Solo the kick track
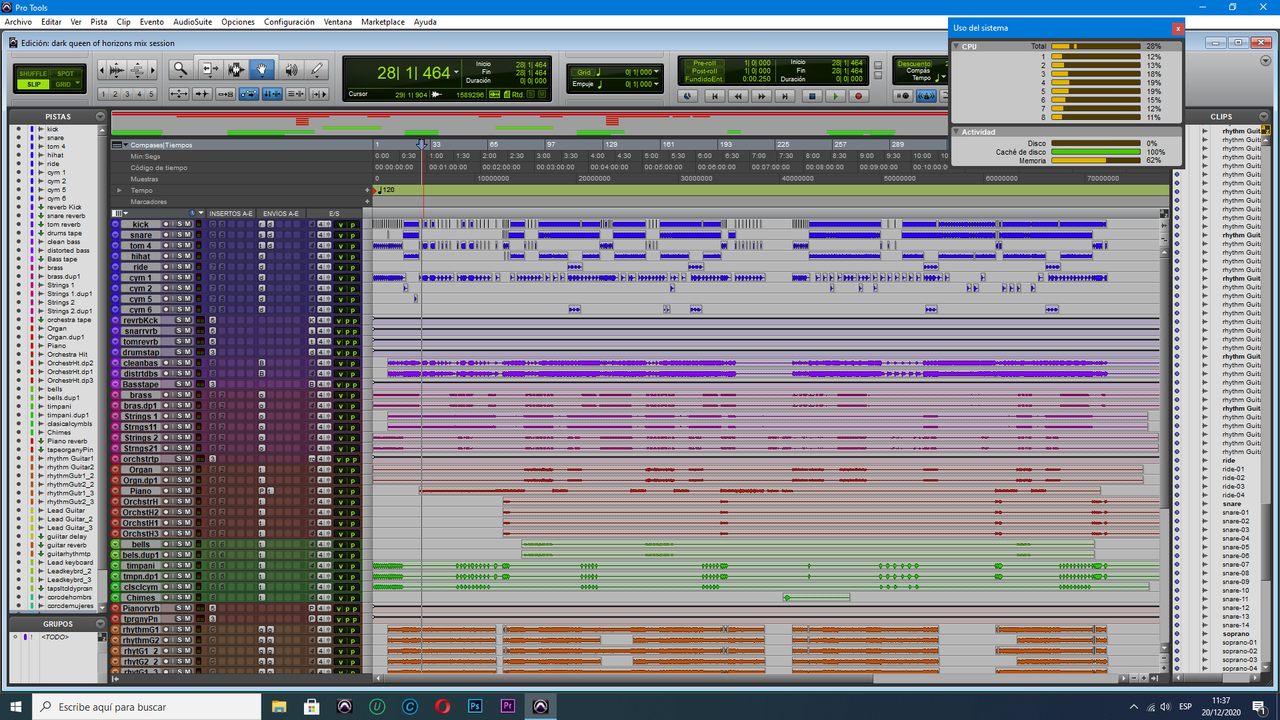This screenshot has height=720, width=1280. pos(180,224)
